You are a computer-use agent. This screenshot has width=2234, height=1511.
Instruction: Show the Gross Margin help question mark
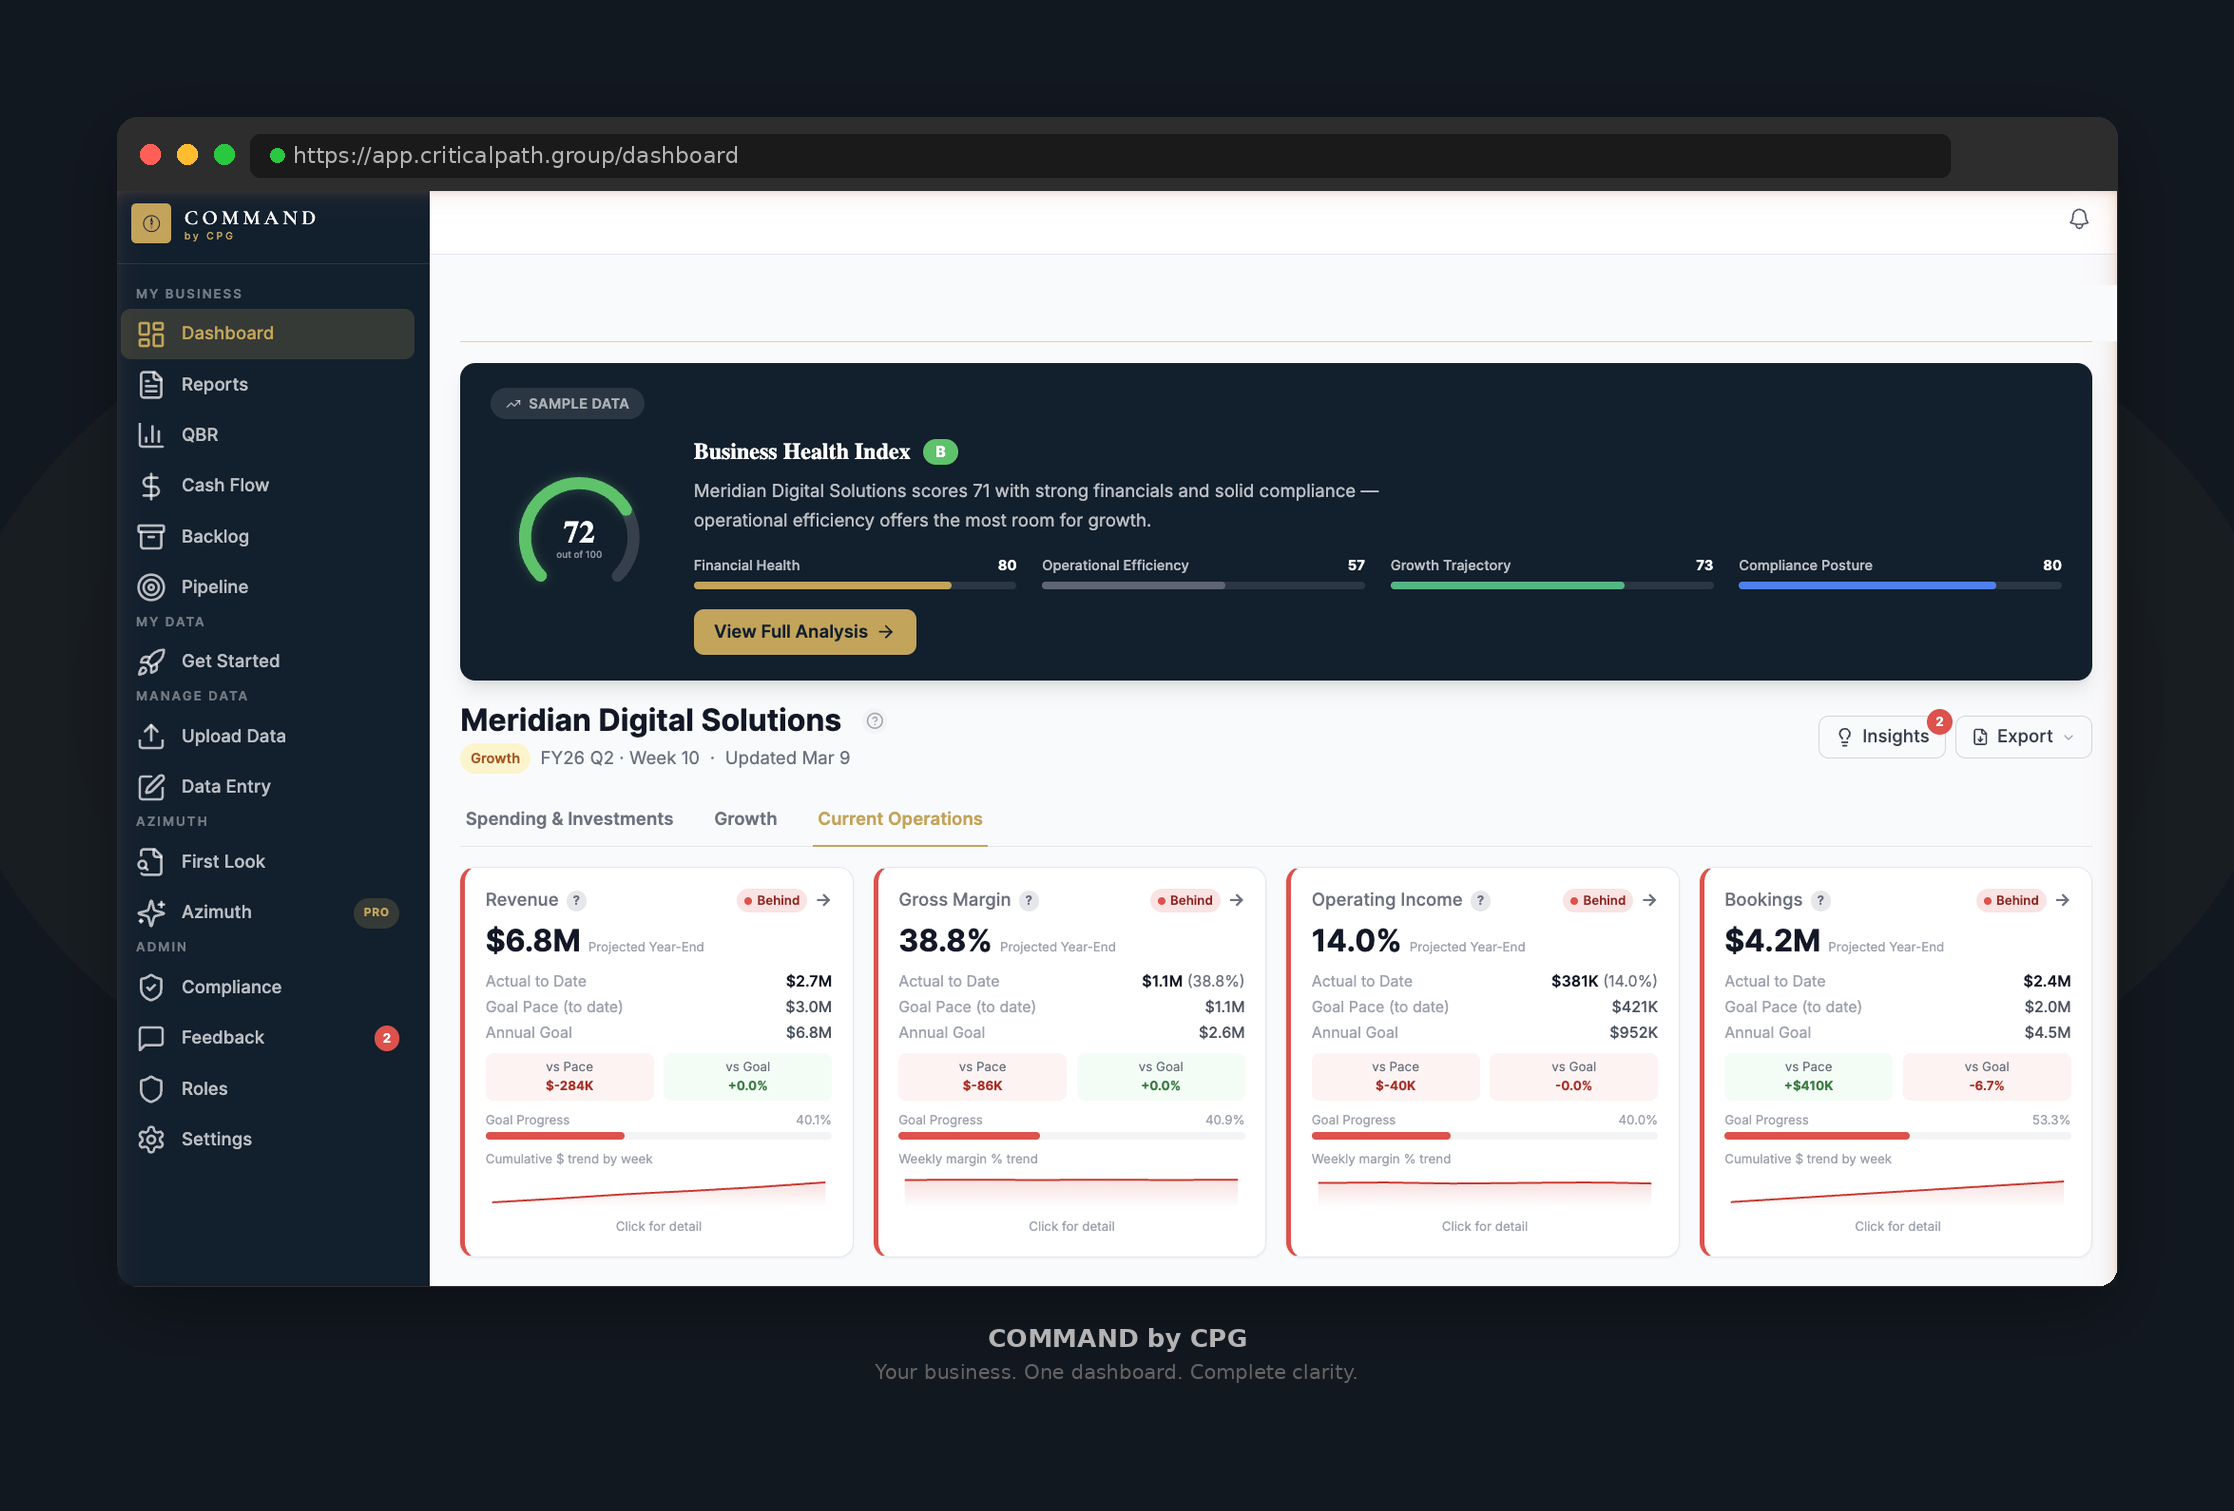(x=1029, y=900)
